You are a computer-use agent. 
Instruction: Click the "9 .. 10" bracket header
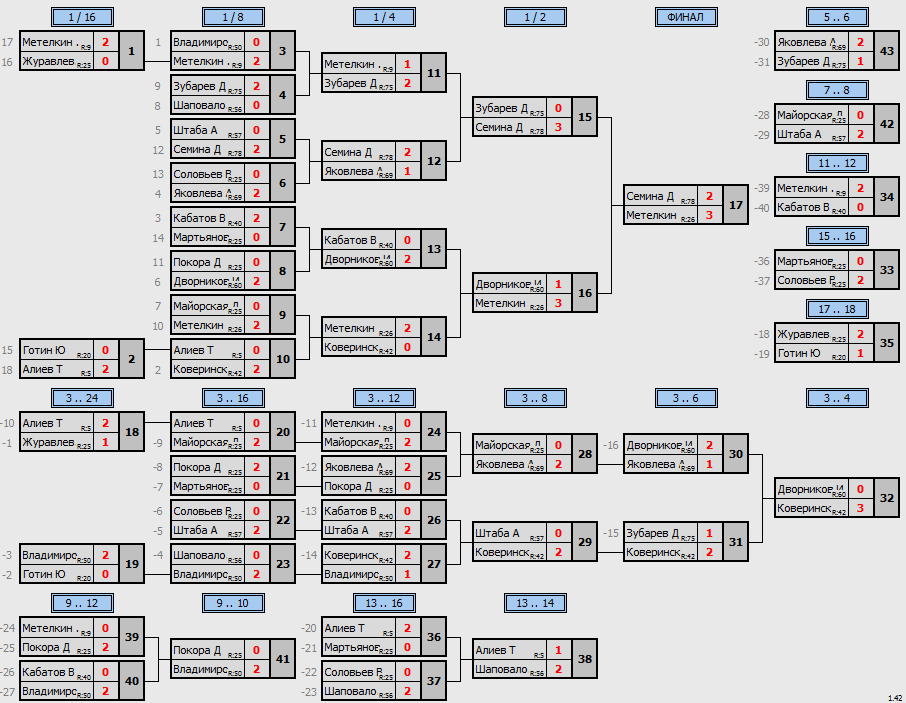(x=233, y=603)
